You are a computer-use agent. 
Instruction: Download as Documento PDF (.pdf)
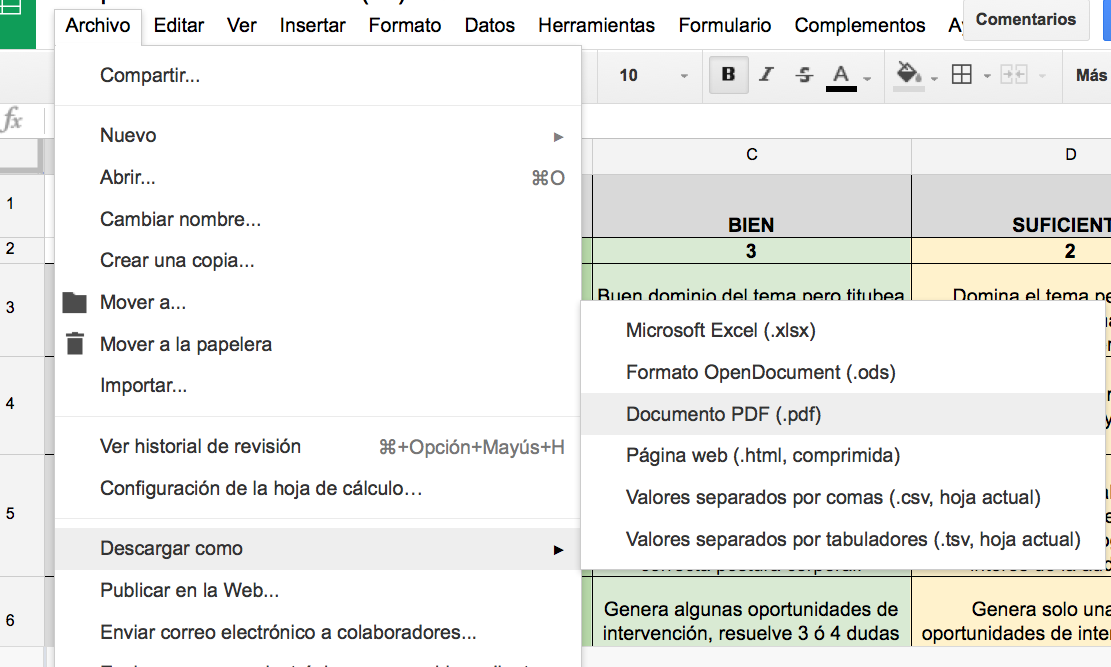tap(842, 414)
